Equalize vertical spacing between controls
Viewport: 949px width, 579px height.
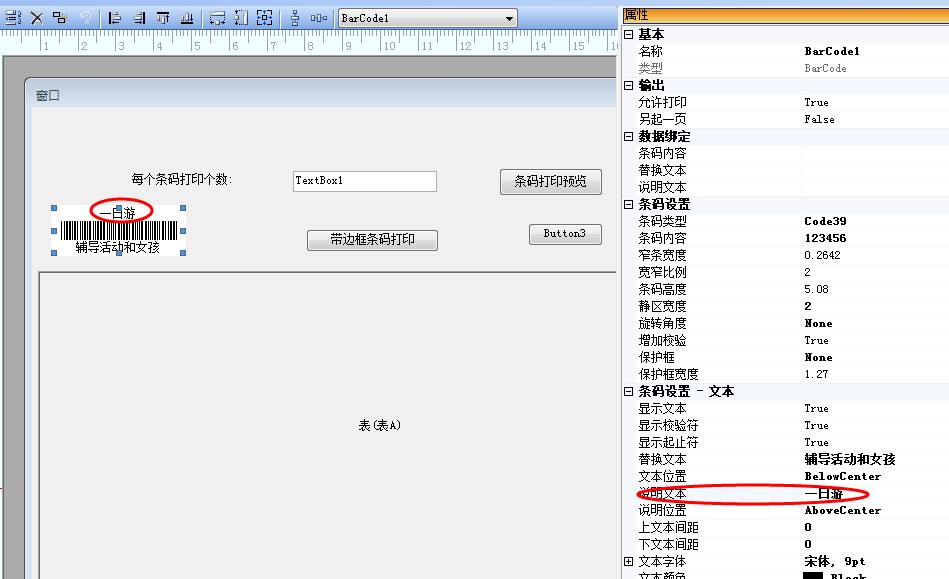[295, 18]
